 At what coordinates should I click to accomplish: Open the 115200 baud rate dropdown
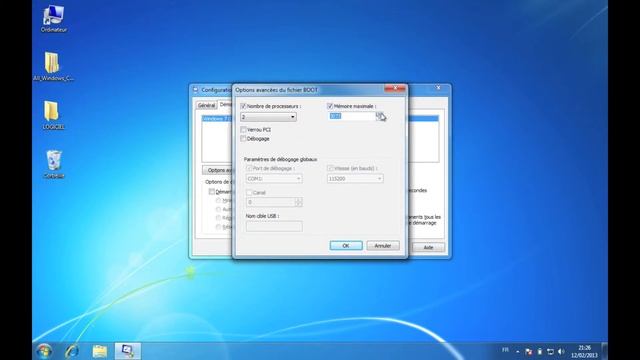tap(355, 179)
